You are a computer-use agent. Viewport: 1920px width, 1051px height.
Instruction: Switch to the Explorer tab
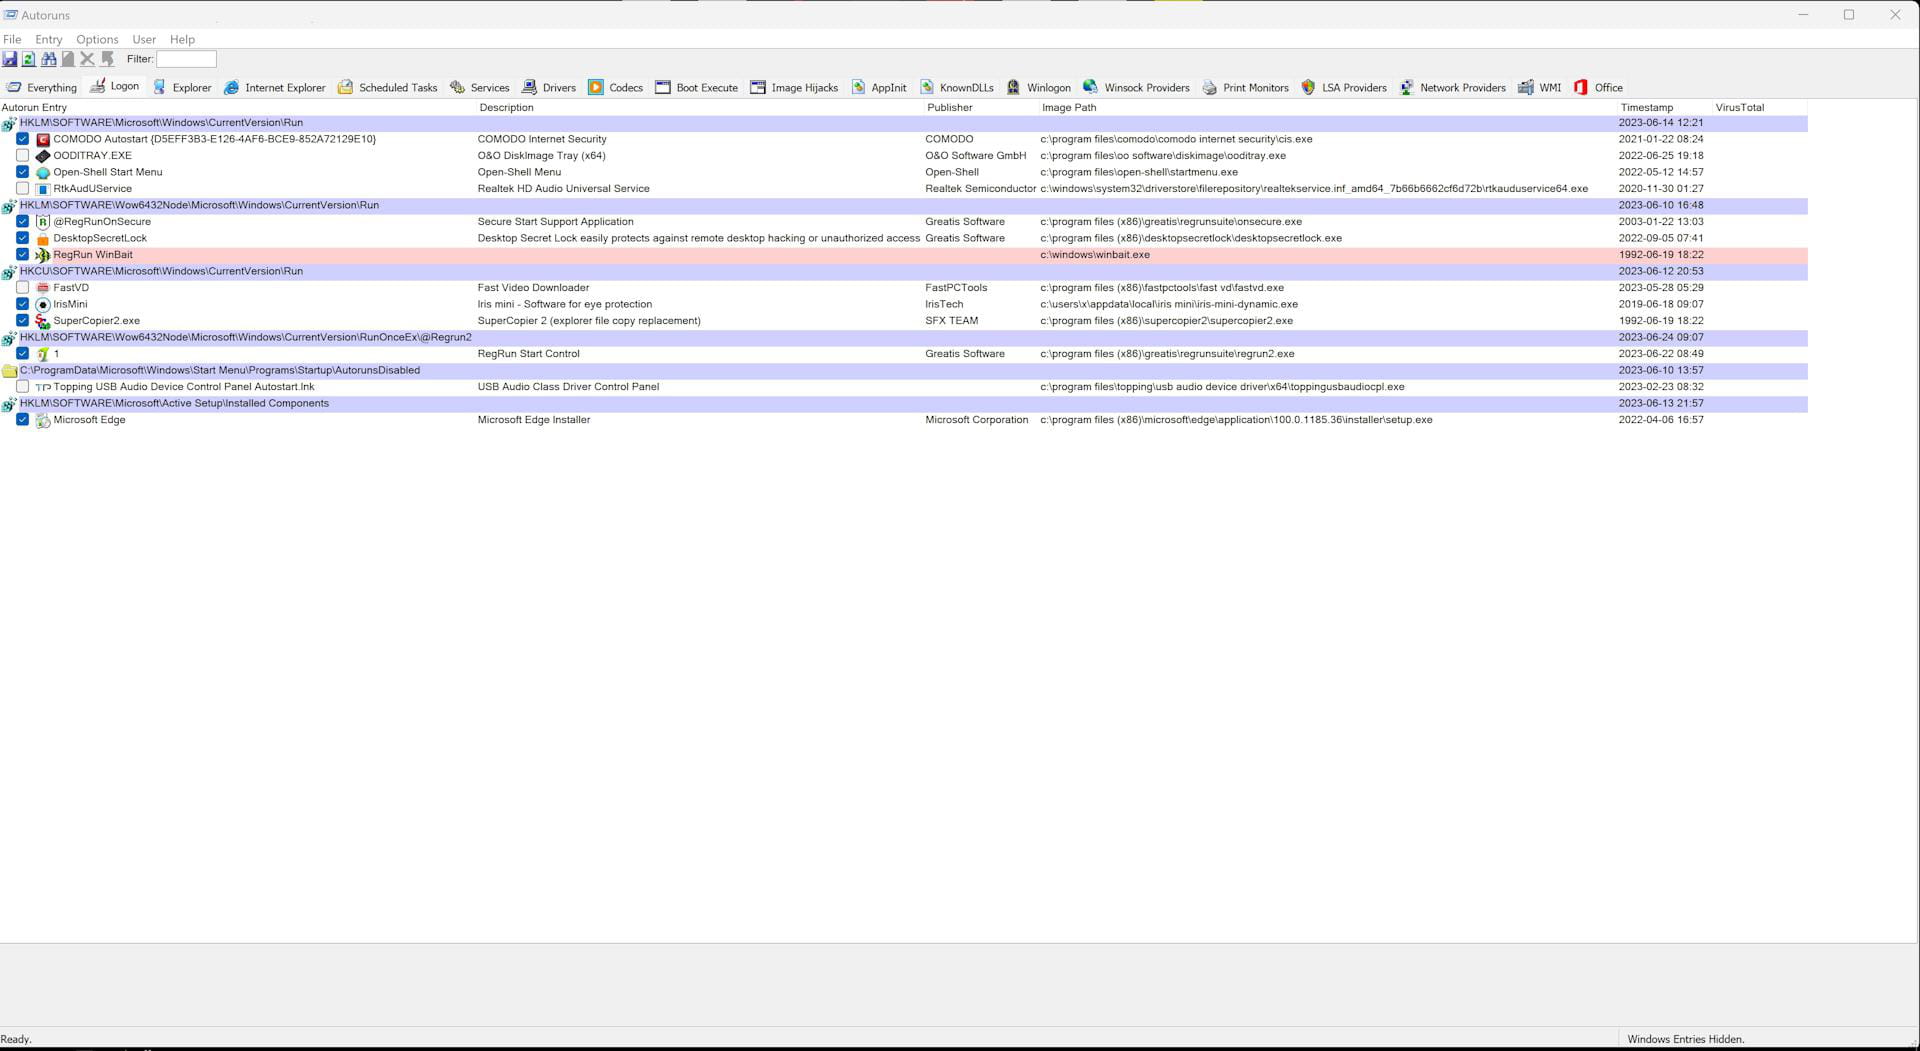[x=181, y=87]
